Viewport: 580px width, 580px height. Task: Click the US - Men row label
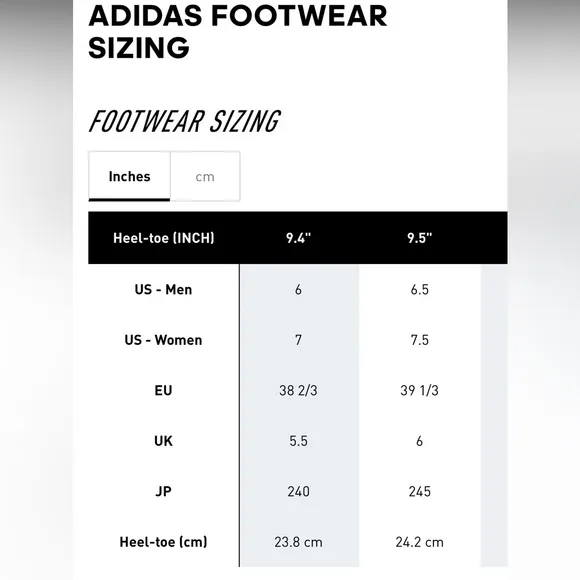163,289
